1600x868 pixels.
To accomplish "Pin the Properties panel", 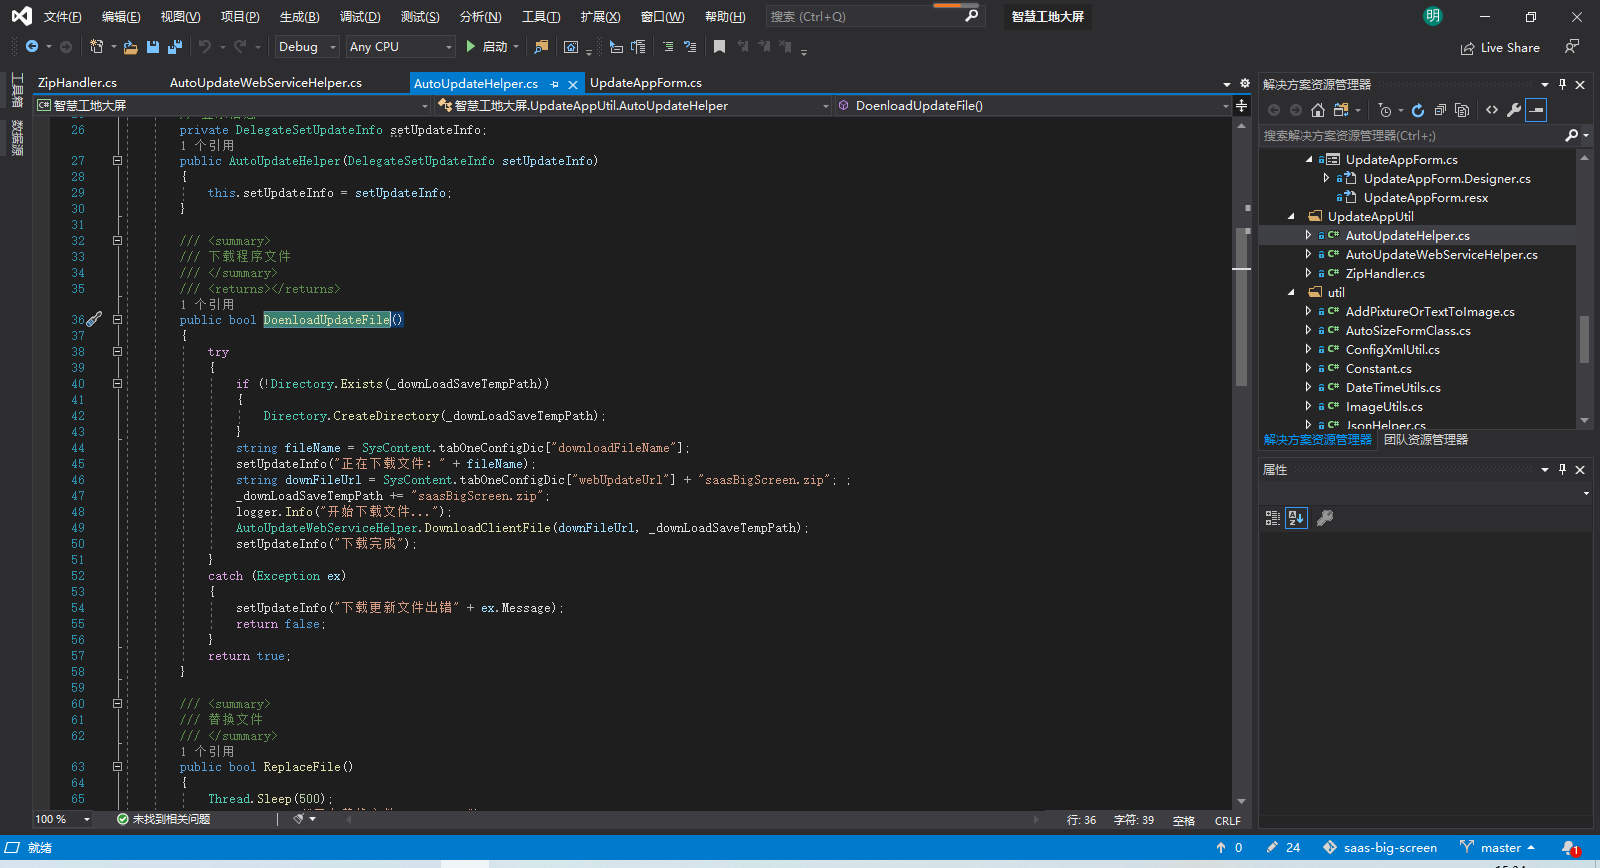I will 1563,469.
